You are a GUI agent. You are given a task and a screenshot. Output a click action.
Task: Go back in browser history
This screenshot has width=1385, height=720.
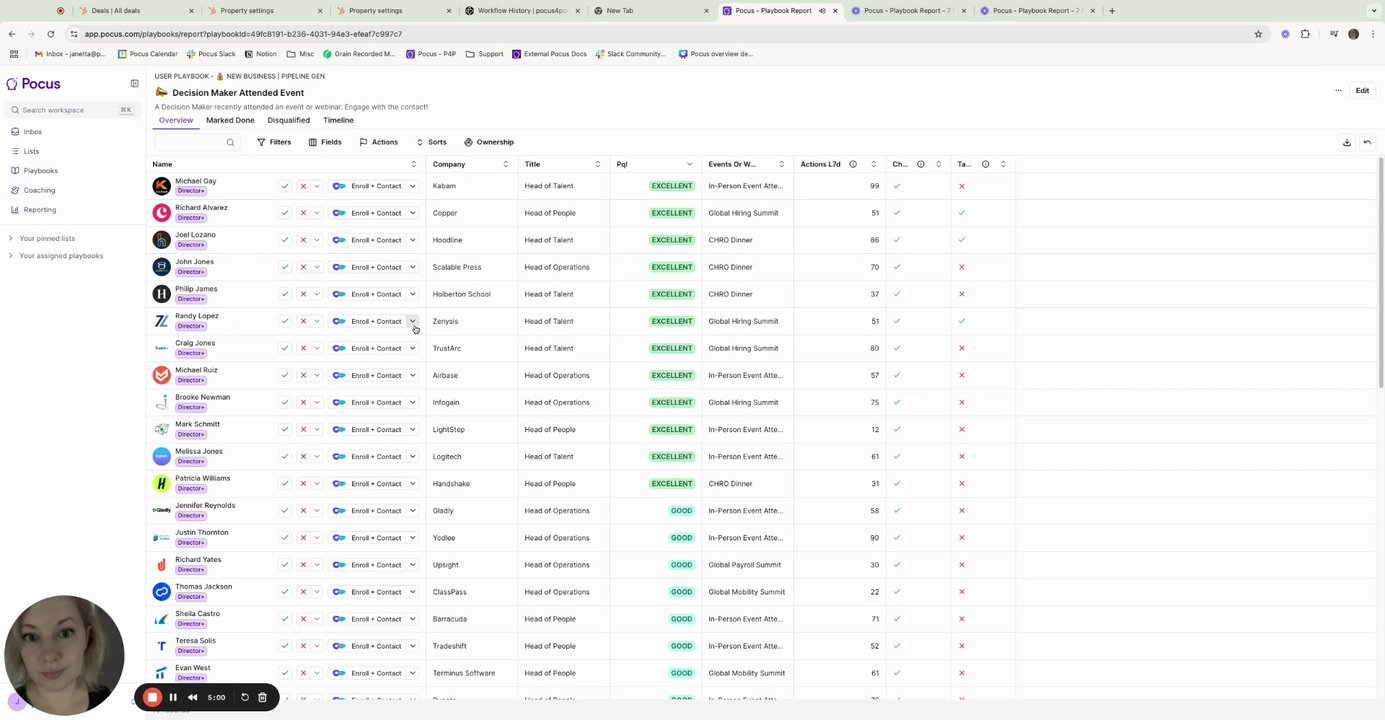tap(12, 34)
